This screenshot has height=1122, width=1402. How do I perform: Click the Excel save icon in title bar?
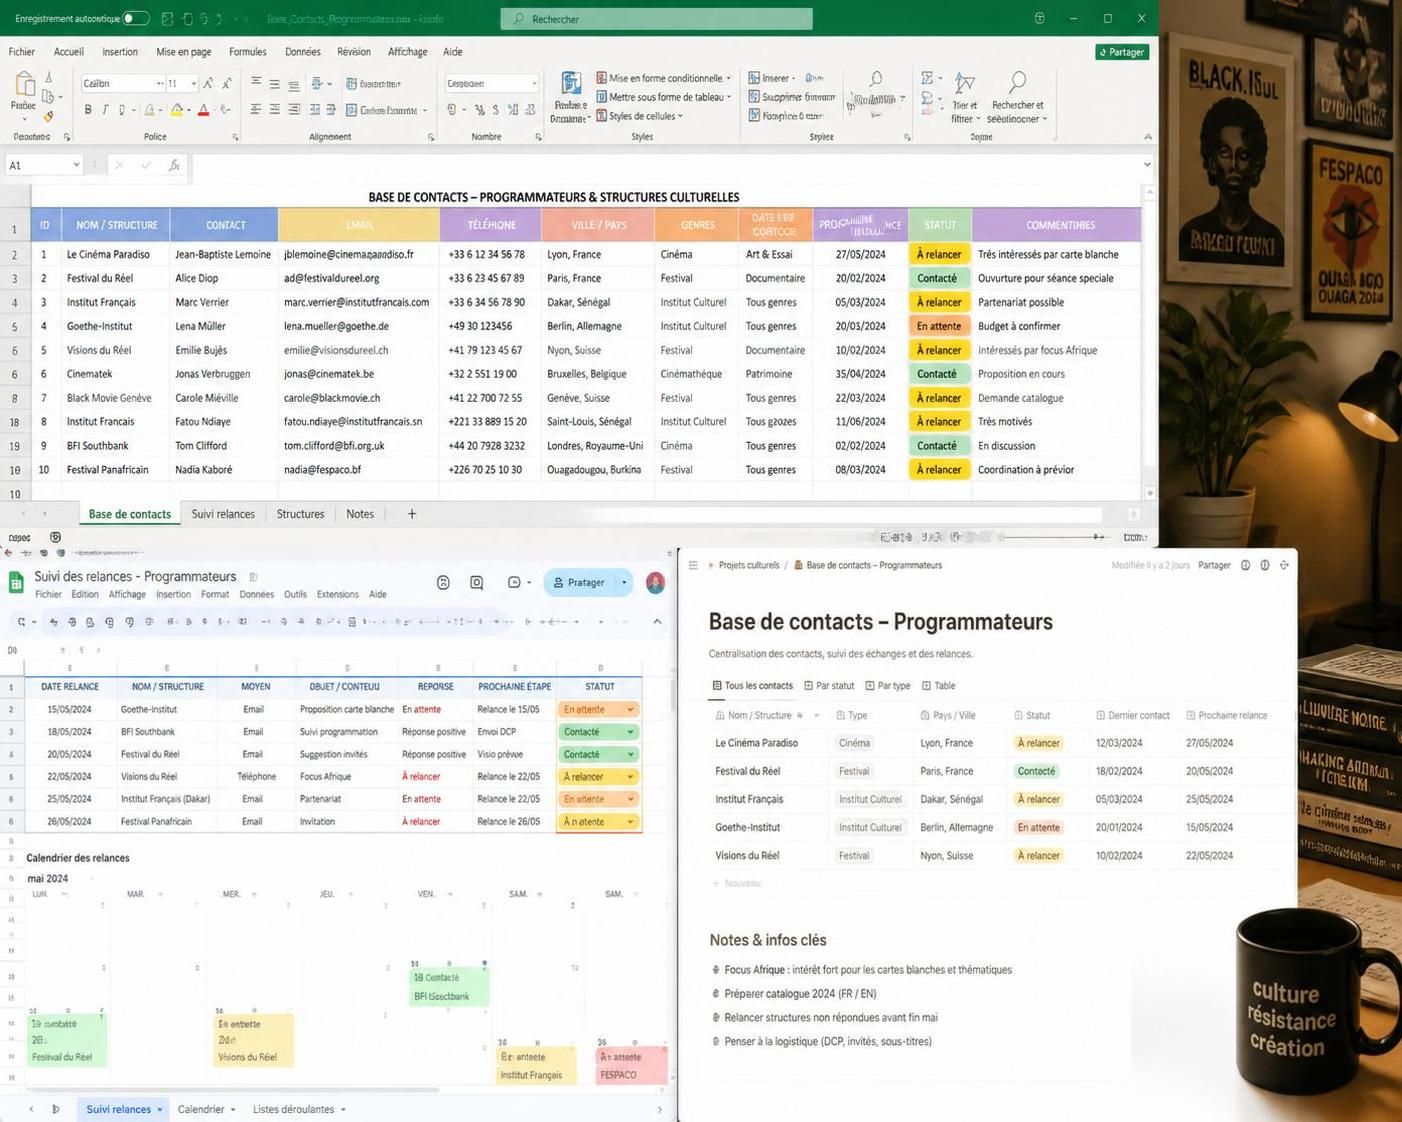167,18
